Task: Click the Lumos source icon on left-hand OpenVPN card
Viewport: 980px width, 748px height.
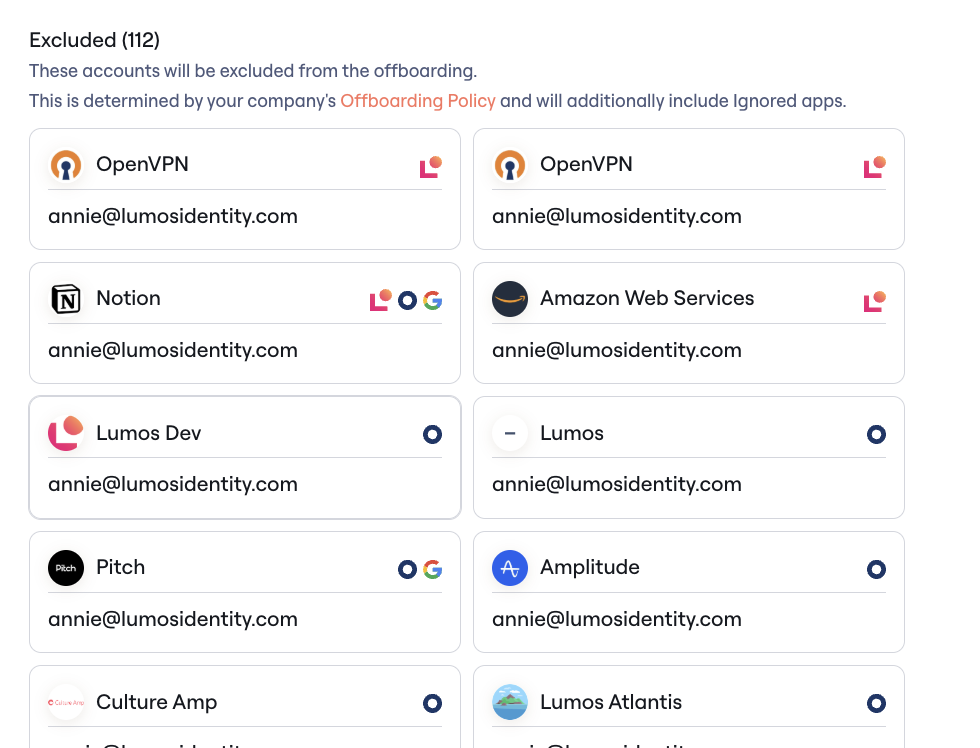Action: point(431,167)
